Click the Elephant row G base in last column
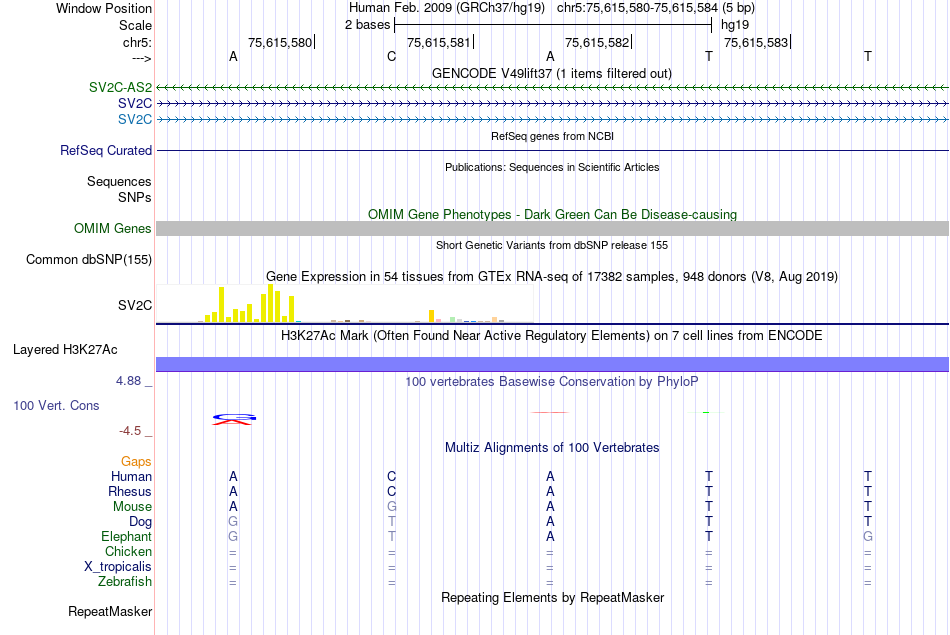This screenshot has height=635, width=950. pyautogui.click(x=868, y=537)
